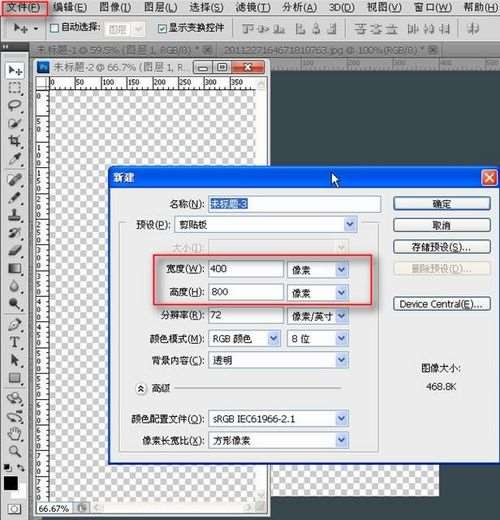Screen dimensions: 500x520
Task: Confirm the New dialog with 确定
Action: pyautogui.click(x=442, y=204)
